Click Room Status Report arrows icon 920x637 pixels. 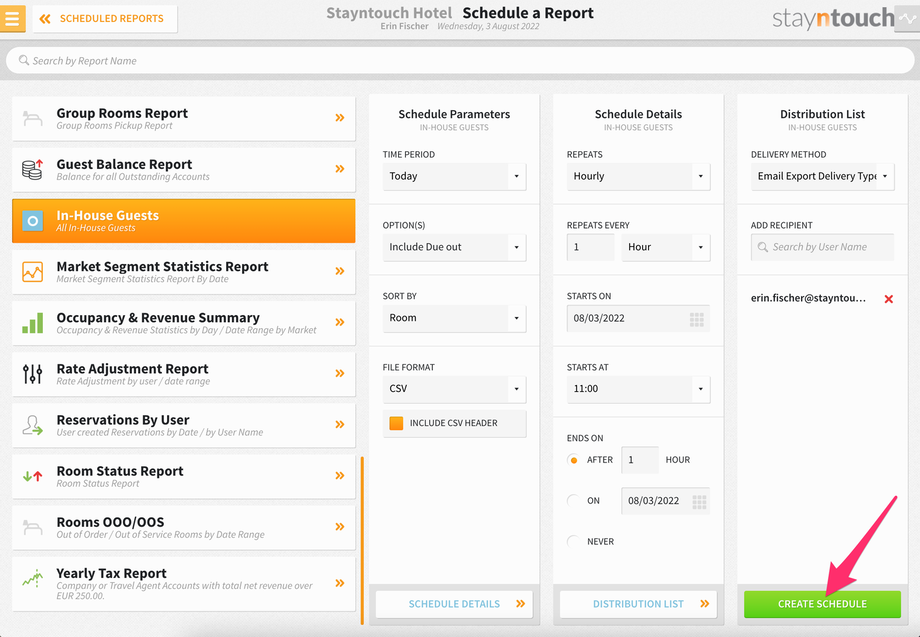pos(32,476)
